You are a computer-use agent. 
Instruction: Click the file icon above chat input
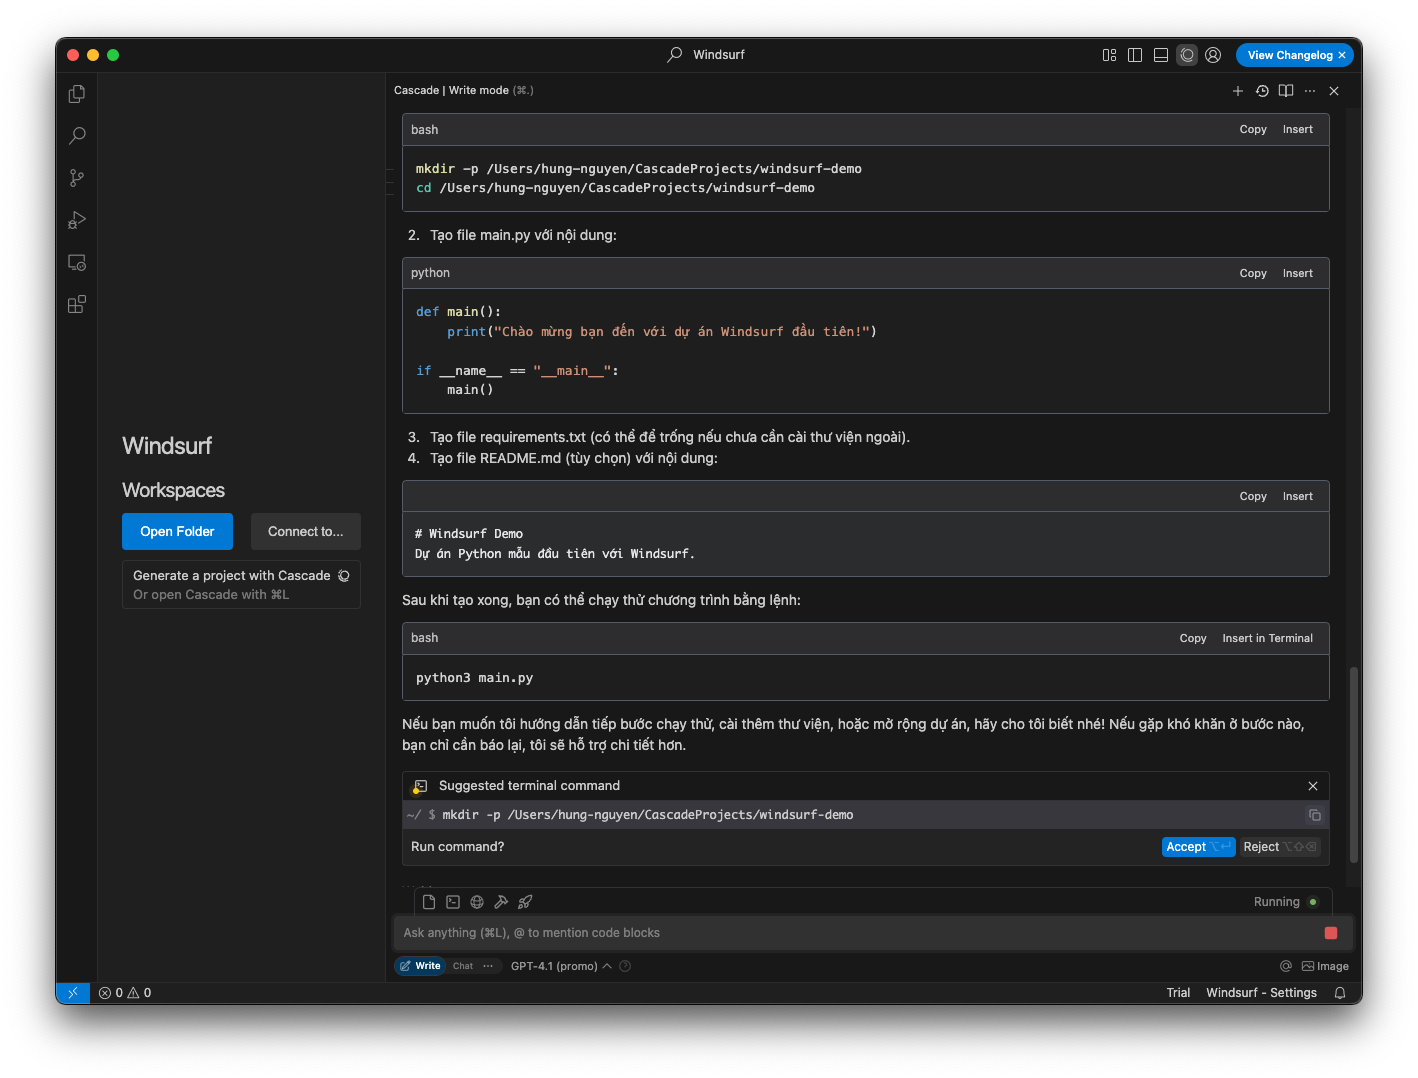(x=429, y=902)
